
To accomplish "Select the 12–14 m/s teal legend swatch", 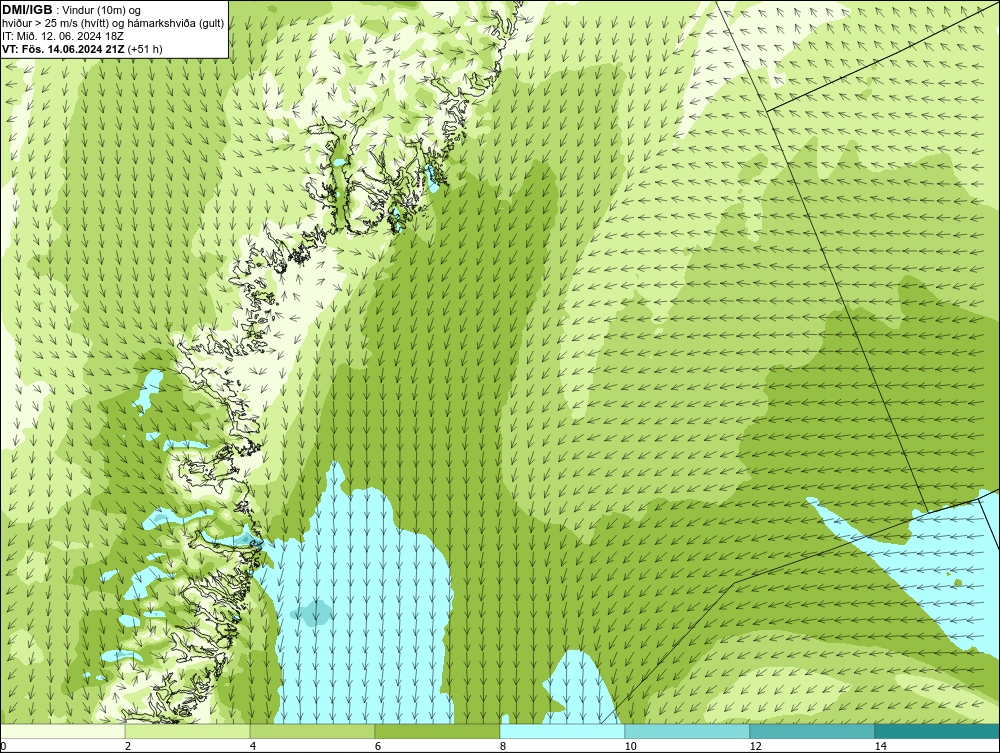I will tap(812, 731).
